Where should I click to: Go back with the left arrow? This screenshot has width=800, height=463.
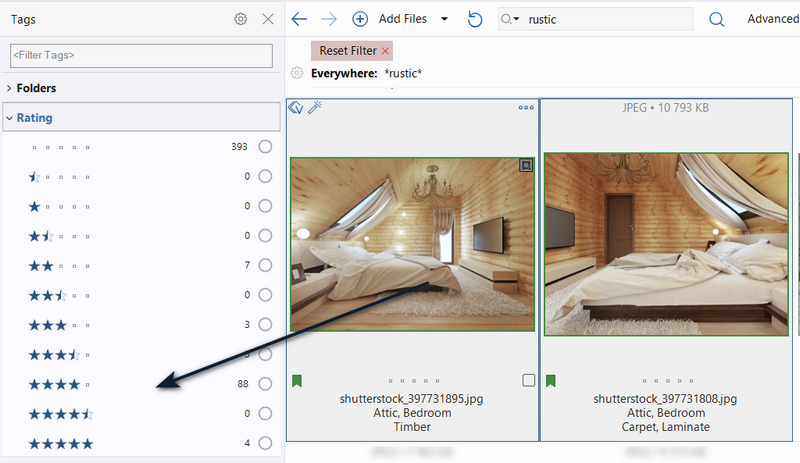[x=299, y=19]
